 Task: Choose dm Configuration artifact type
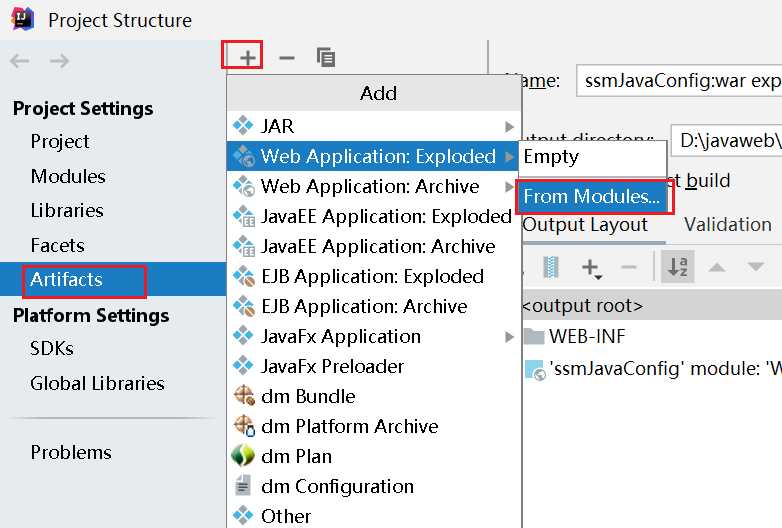(374, 486)
